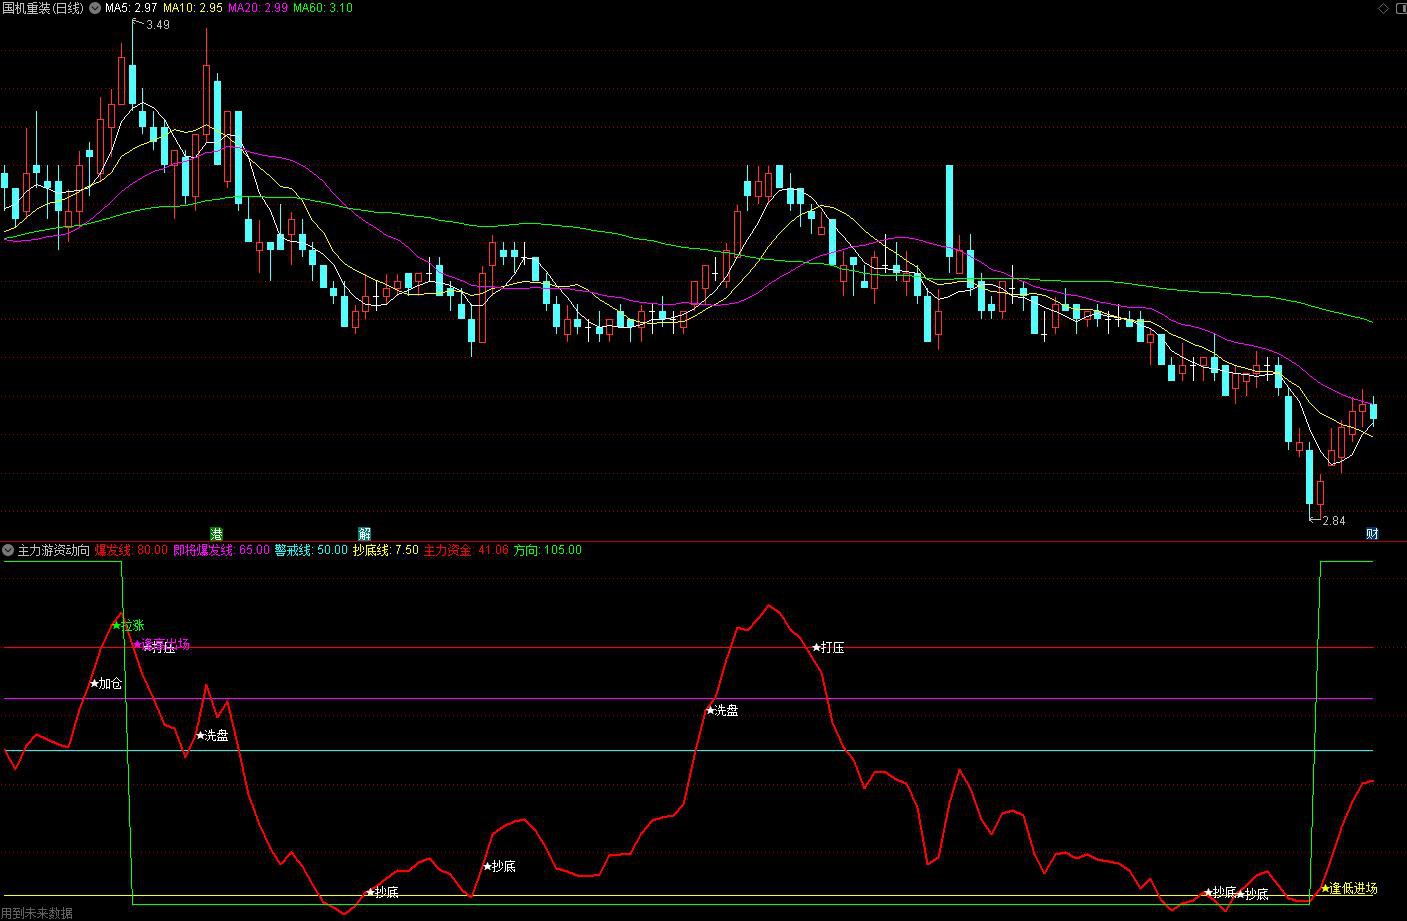Viewport: 1407px width, 921px height.
Task: Click the 3.49 high price label
Action: tap(157, 25)
